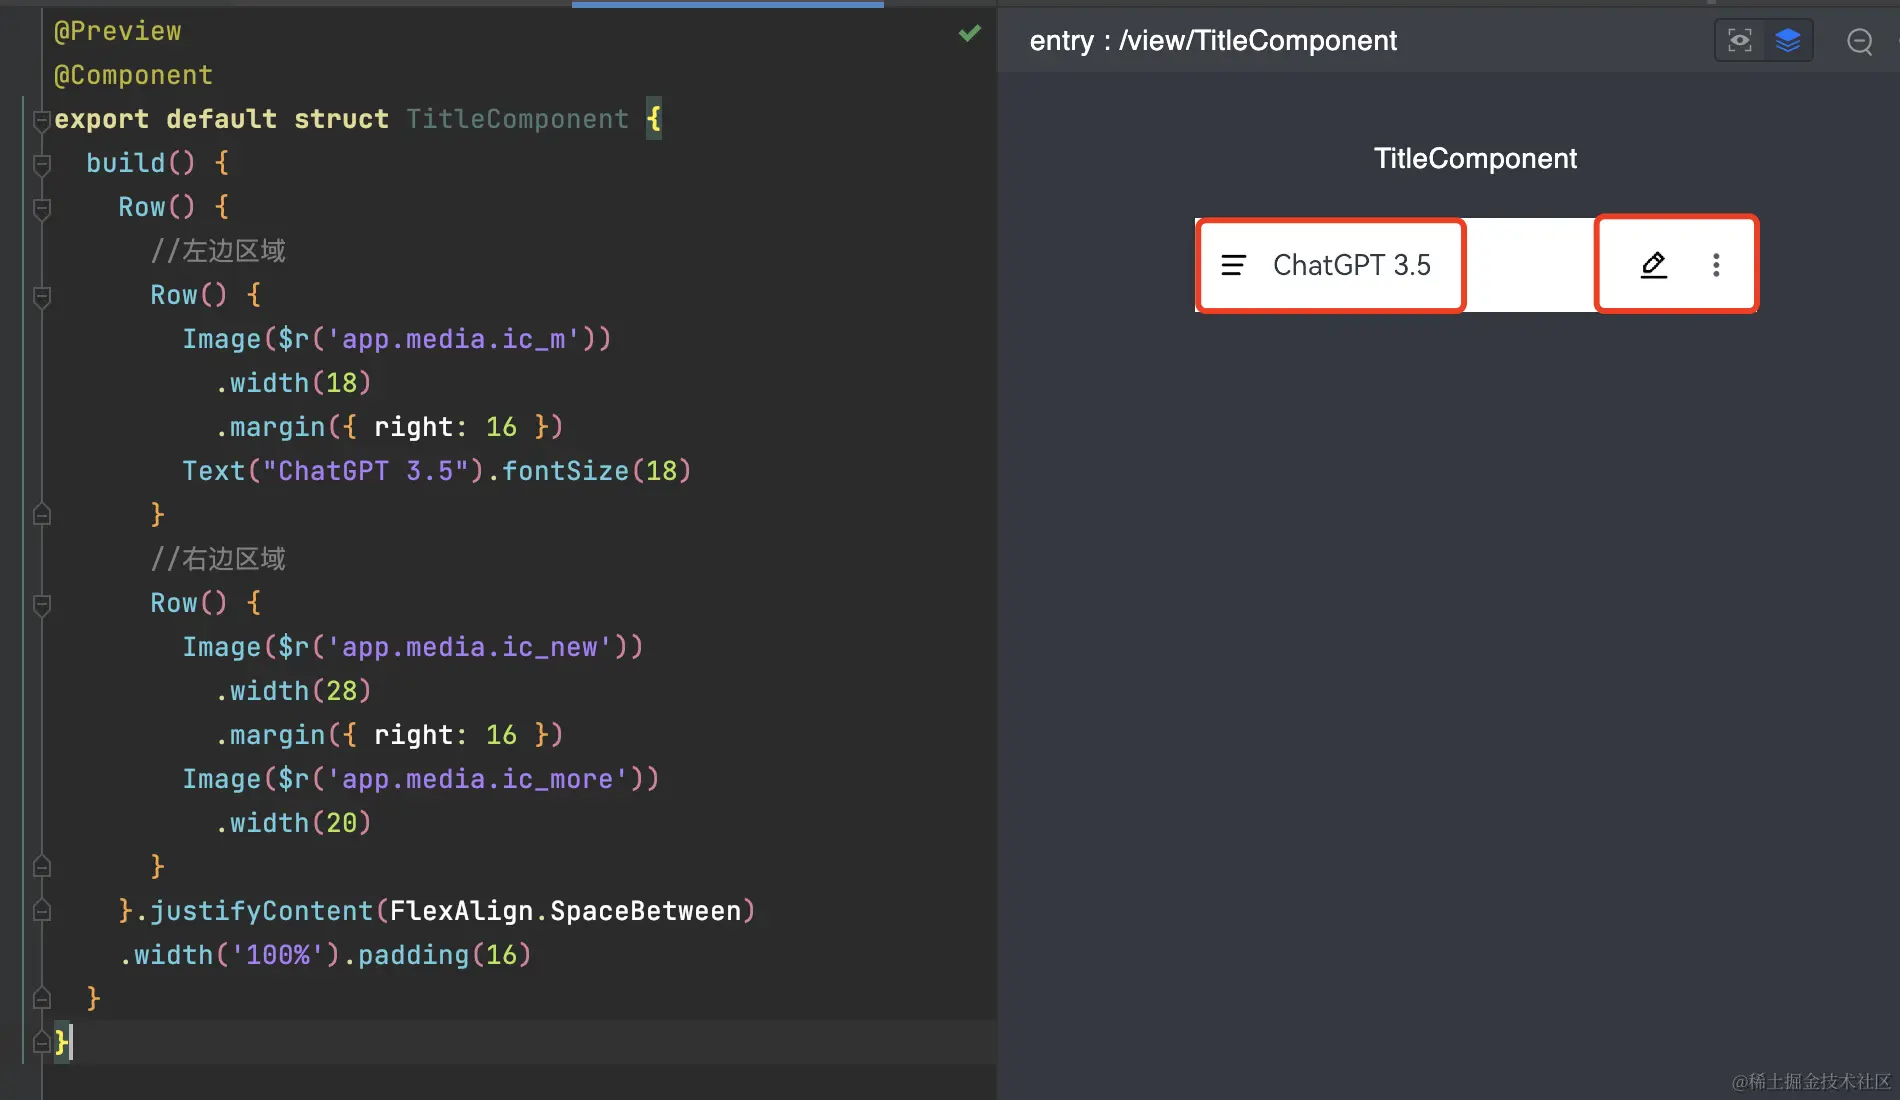Collapse the build() fold marker
The height and width of the screenshot is (1100, 1900).
click(x=42, y=164)
